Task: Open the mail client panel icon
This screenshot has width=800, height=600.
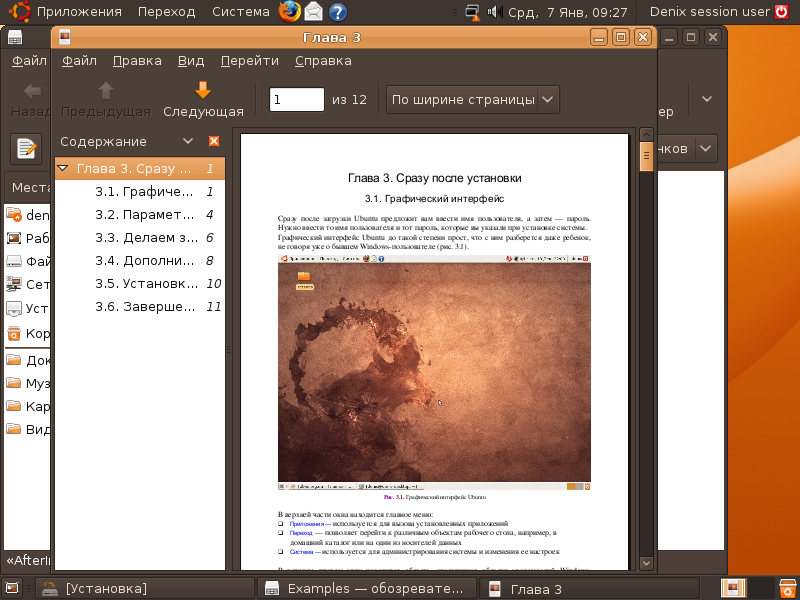Action: [x=314, y=12]
